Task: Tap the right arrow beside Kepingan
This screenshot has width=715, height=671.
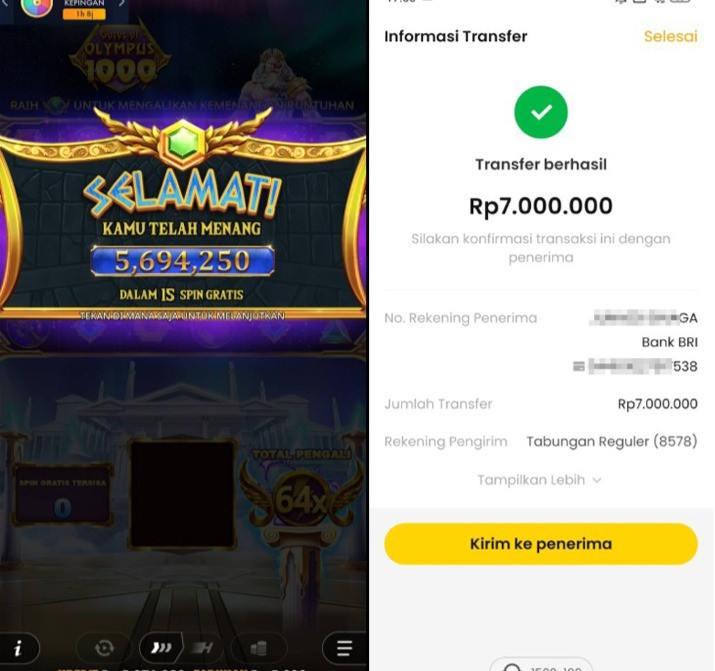Action: [121, 3]
